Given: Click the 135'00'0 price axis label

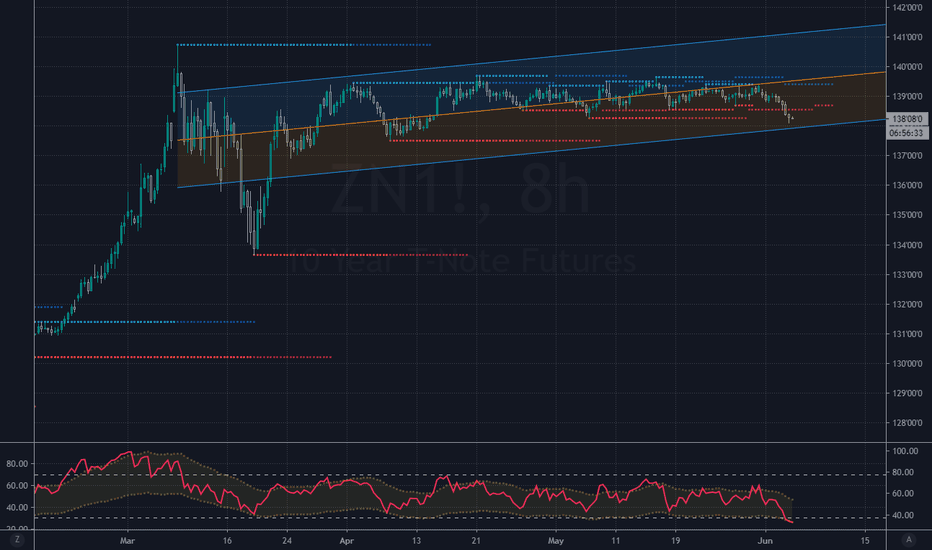Looking at the screenshot, I should coord(907,215).
